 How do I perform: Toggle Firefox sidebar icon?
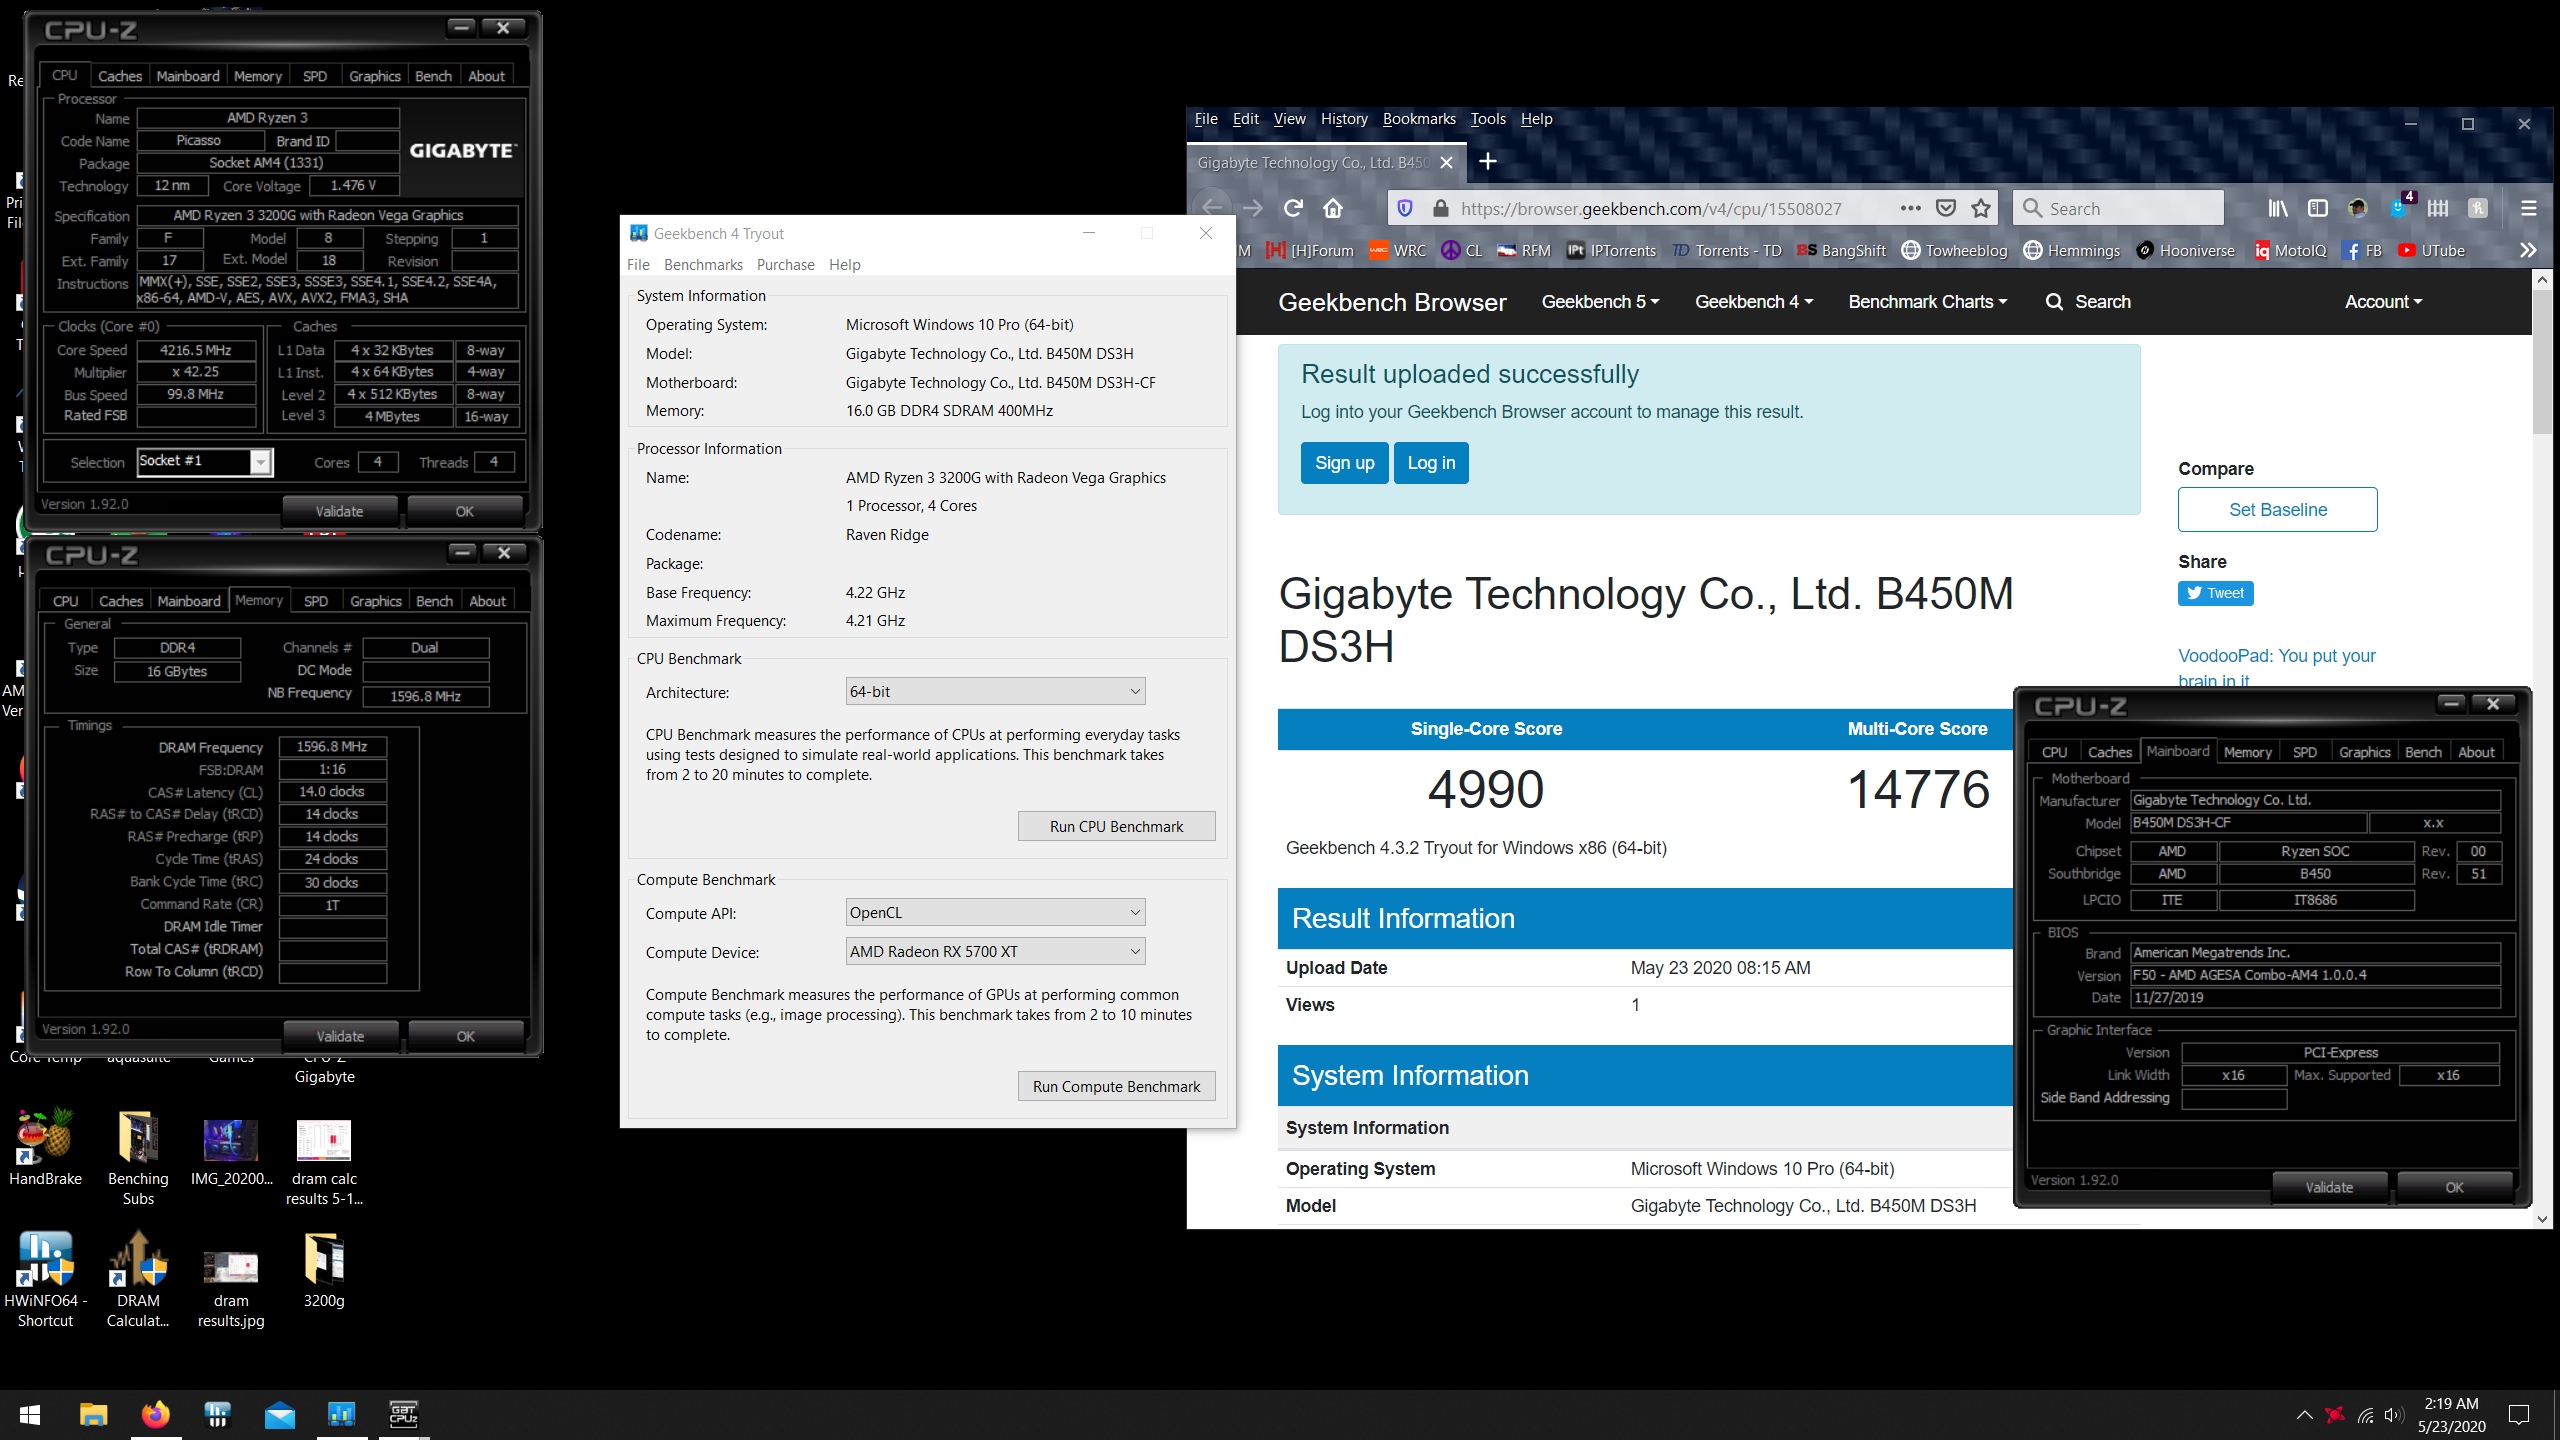click(2318, 208)
